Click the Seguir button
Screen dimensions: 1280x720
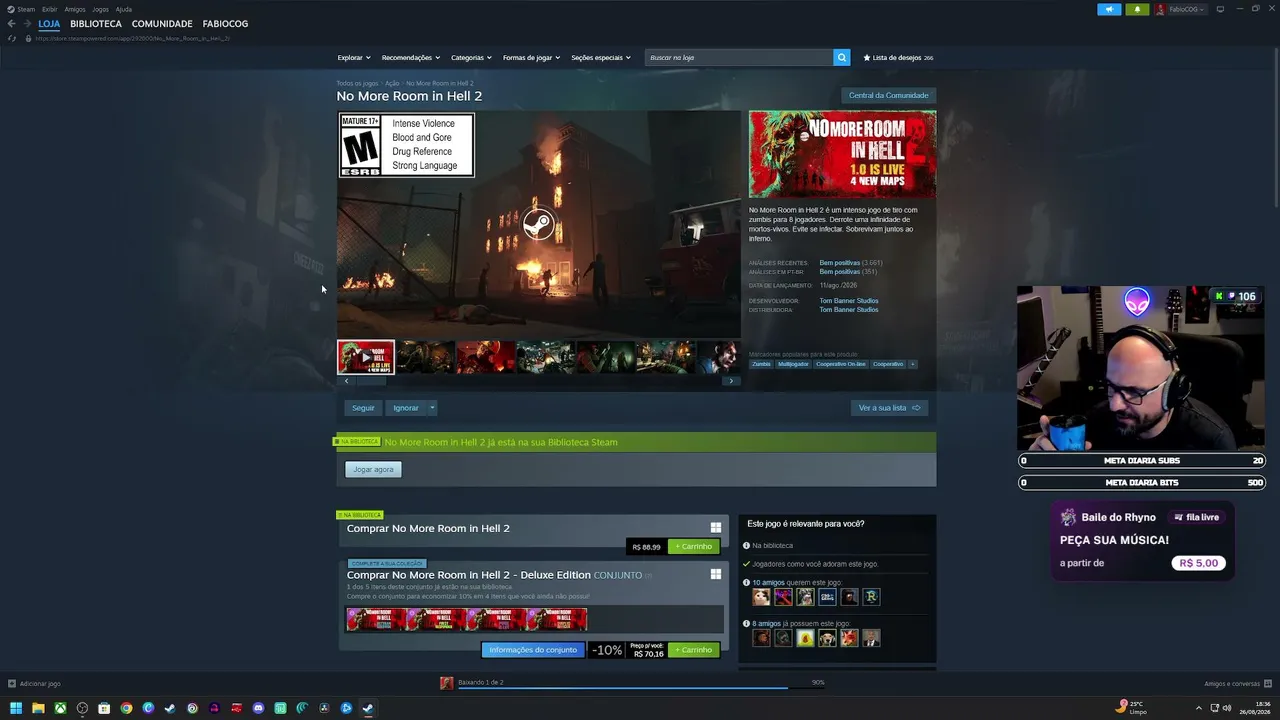363,407
